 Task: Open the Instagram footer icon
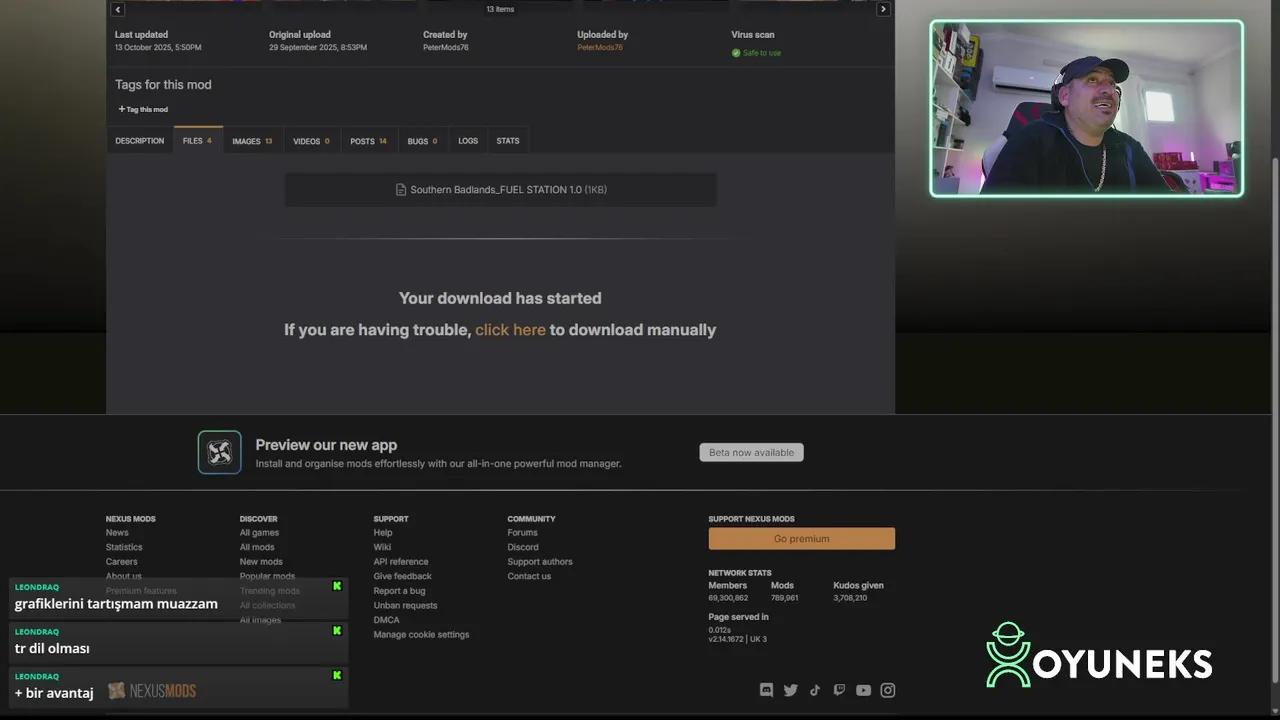click(888, 690)
